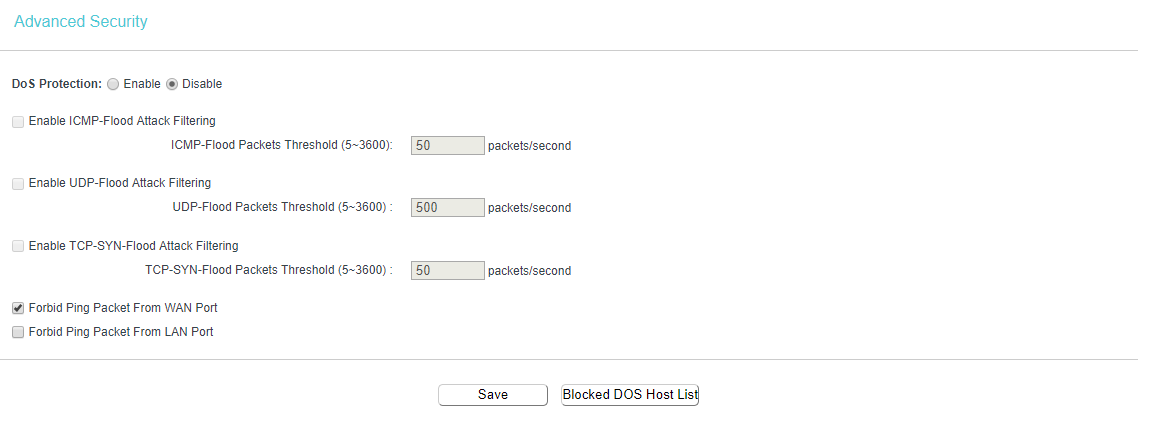1158x435 pixels.
Task: Click the ICMP-Flood Packets Threshold input field
Action: tap(447, 146)
